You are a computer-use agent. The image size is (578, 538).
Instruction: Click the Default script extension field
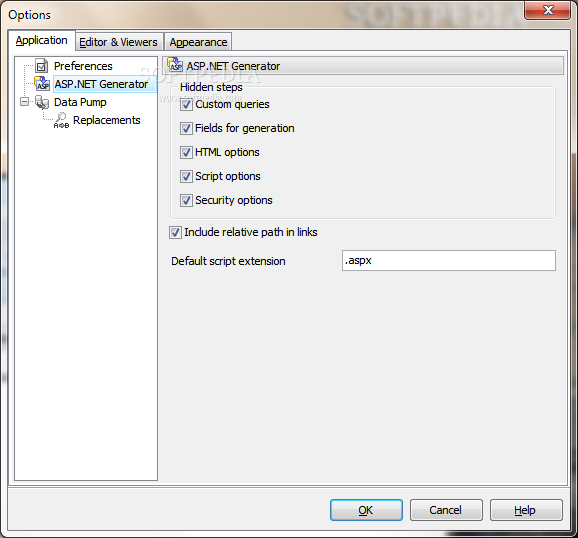(x=449, y=261)
